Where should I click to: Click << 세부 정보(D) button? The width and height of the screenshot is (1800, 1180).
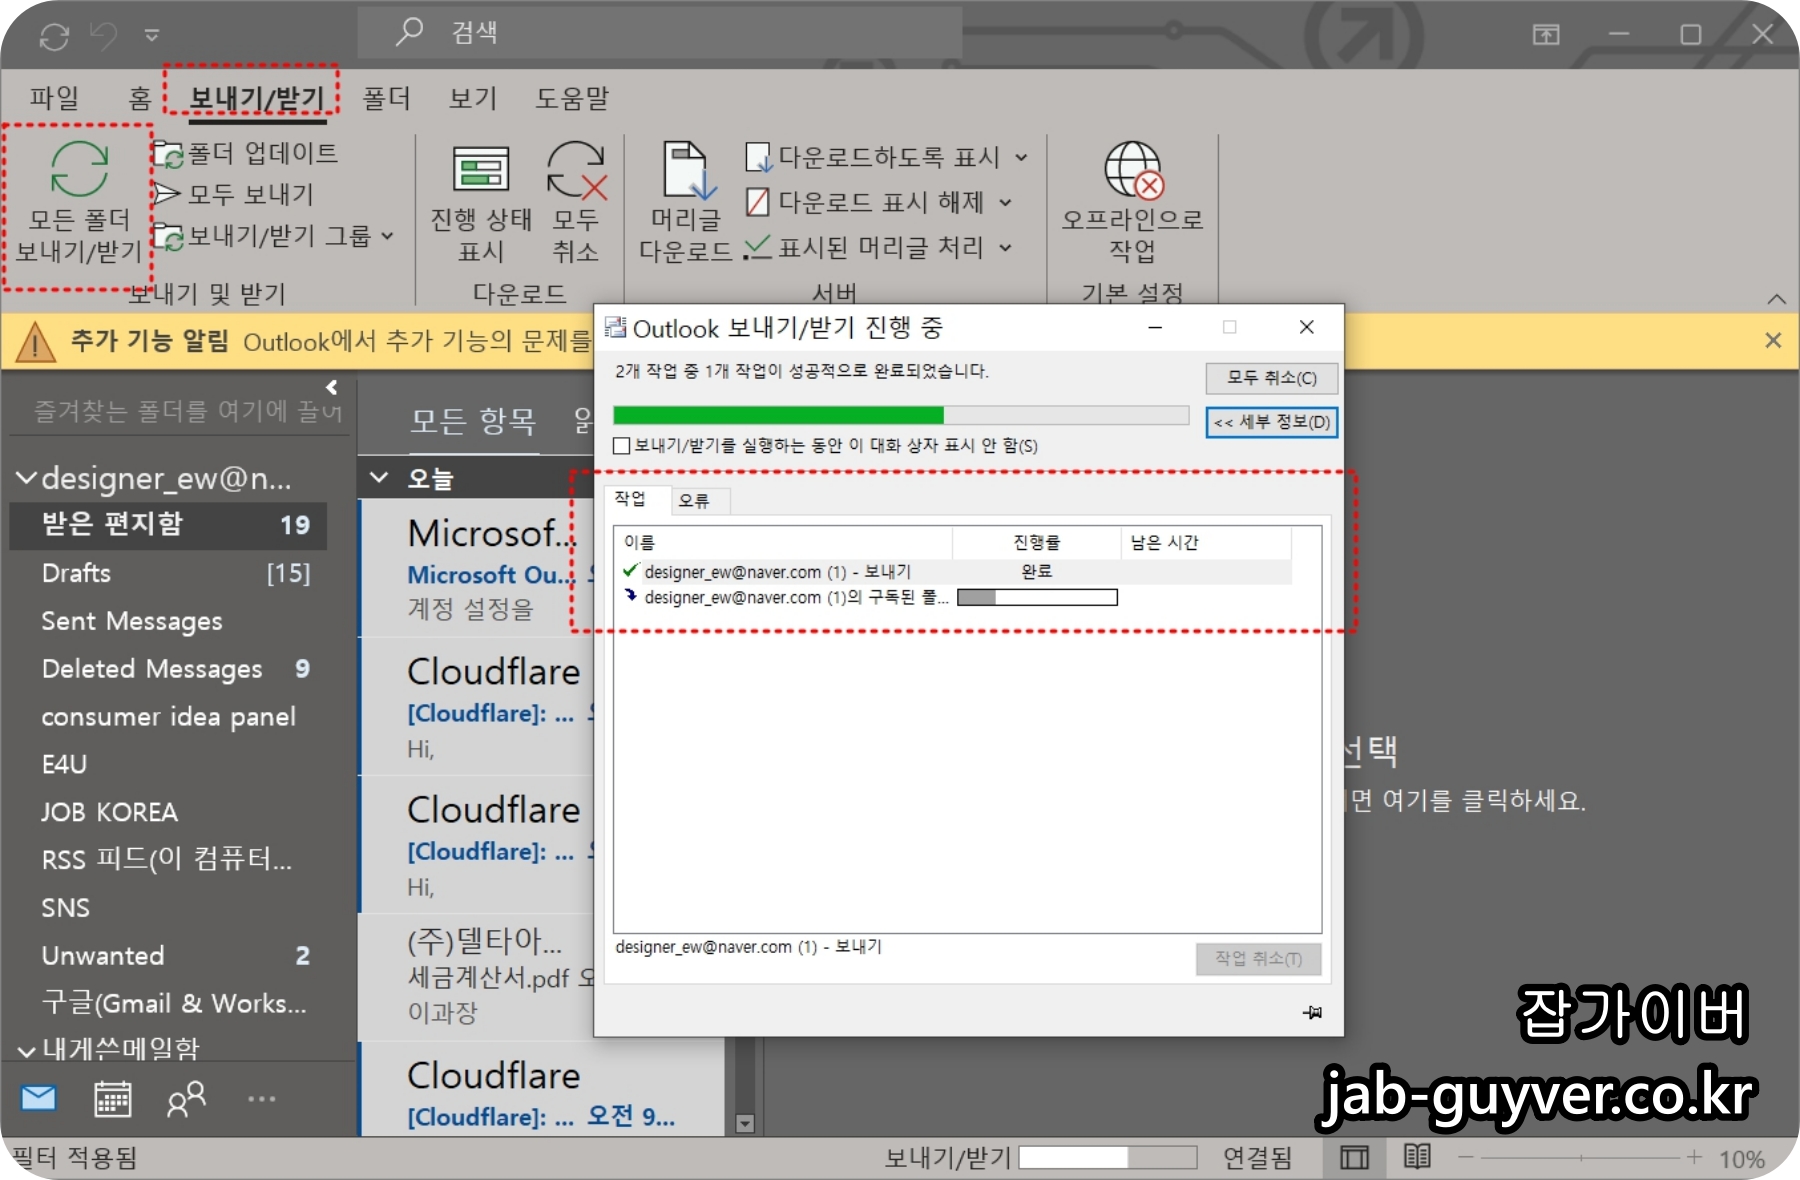pos(1272,422)
